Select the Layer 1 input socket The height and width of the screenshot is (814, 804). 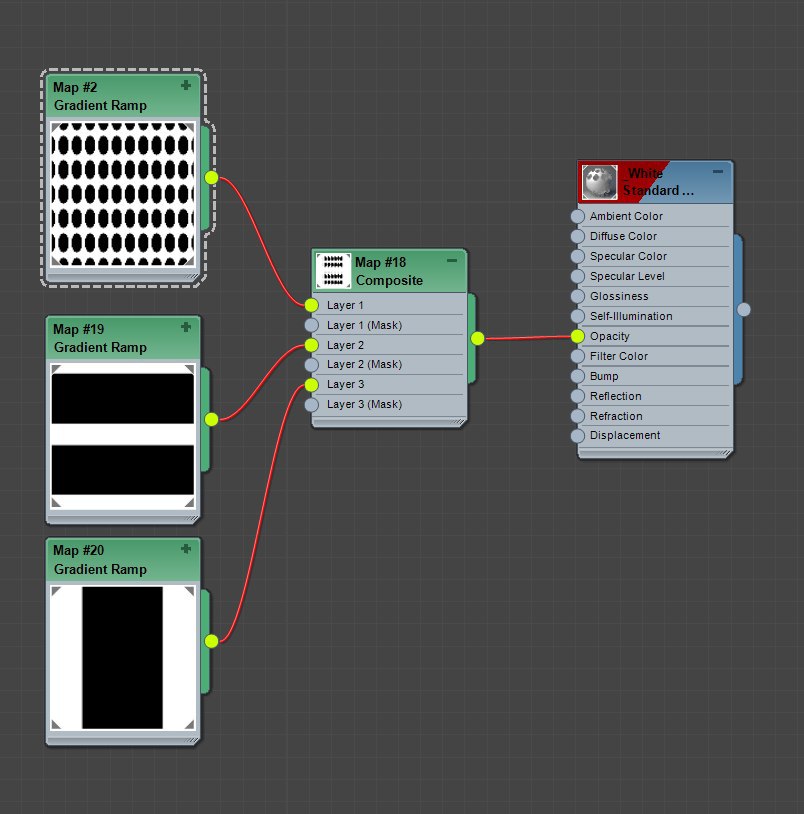click(311, 305)
